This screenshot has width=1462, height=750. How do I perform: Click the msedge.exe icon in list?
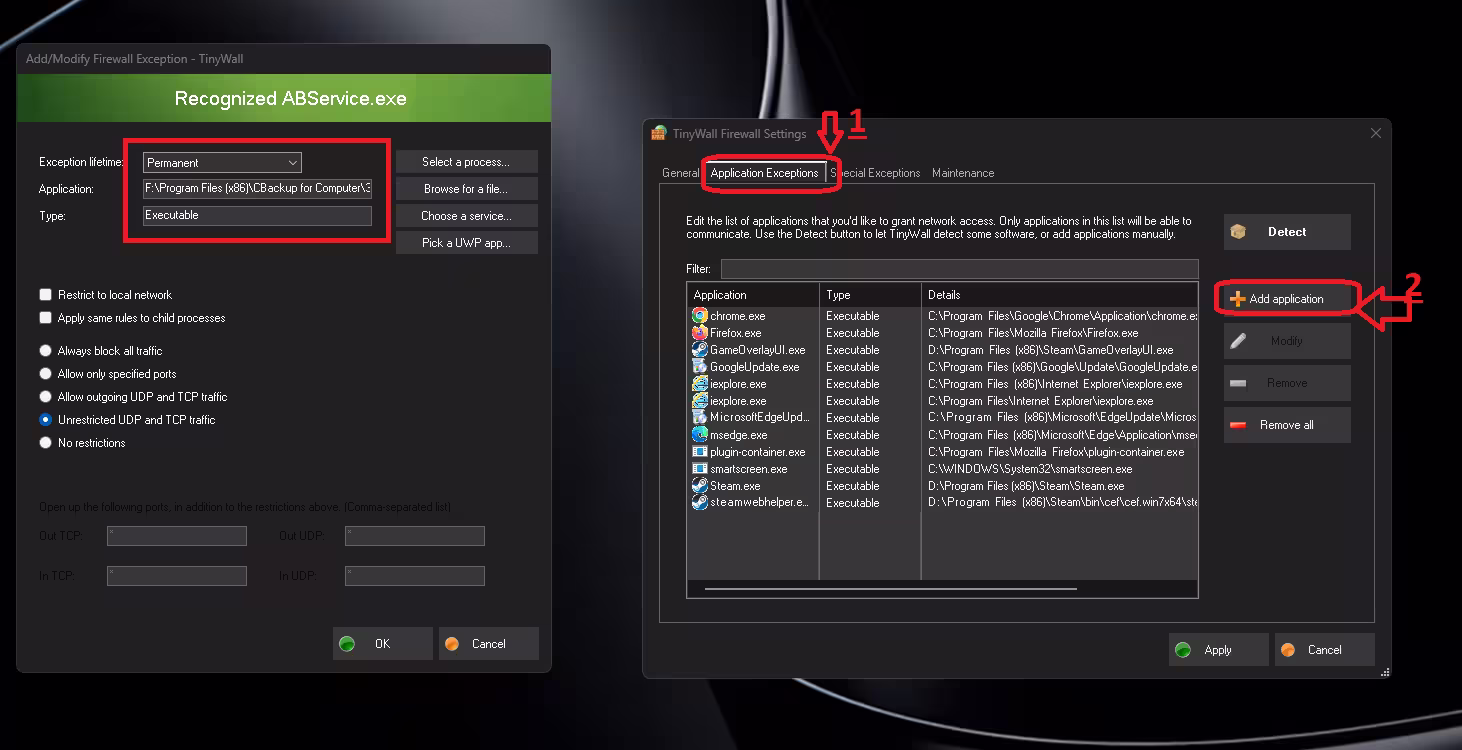click(x=700, y=435)
